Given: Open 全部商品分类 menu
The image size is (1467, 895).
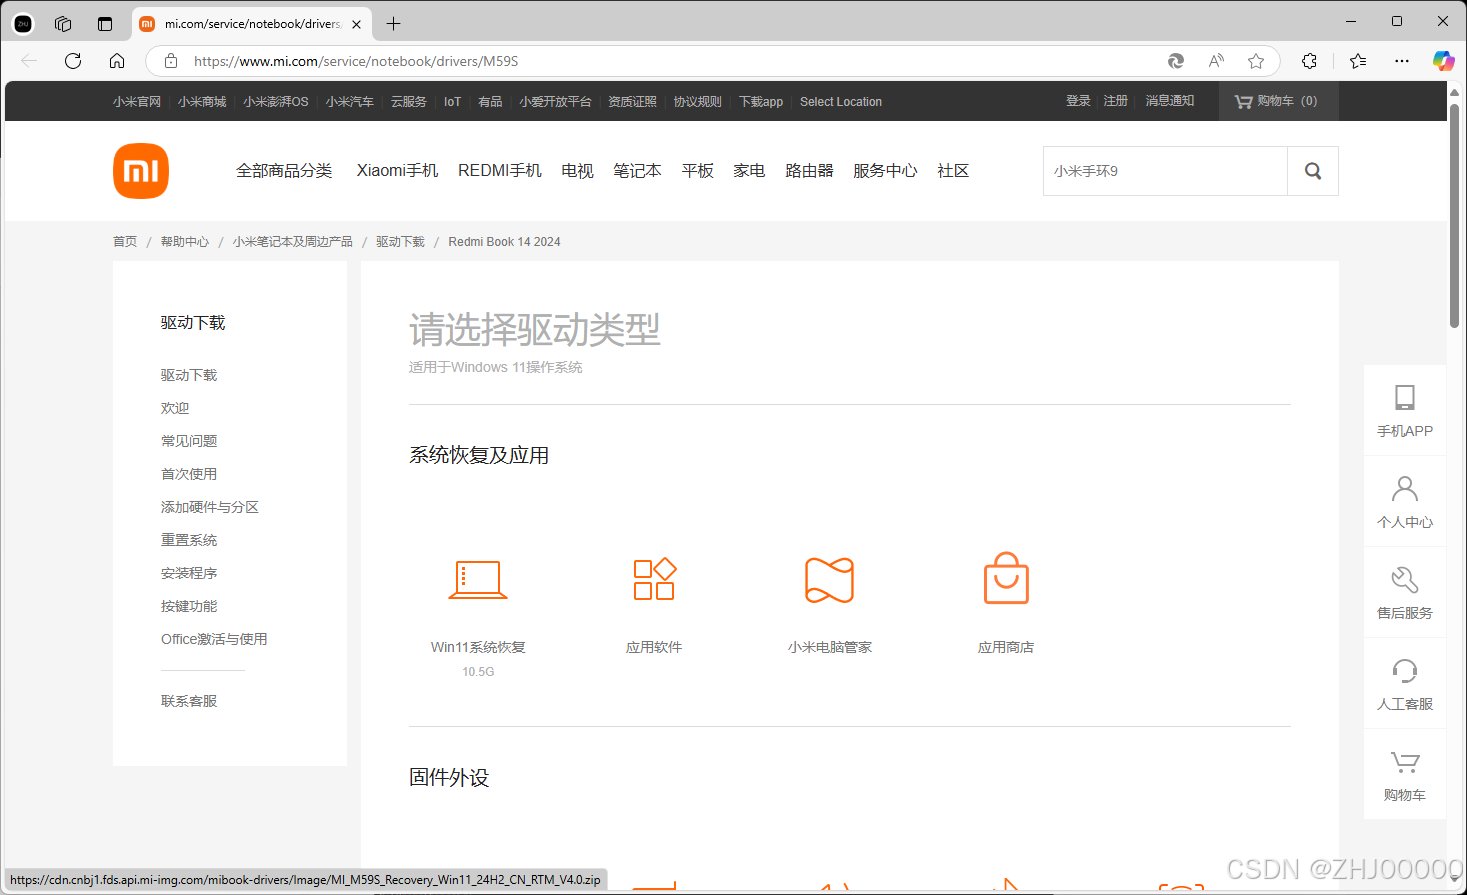Looking at the screenshot, I should 284,171.
